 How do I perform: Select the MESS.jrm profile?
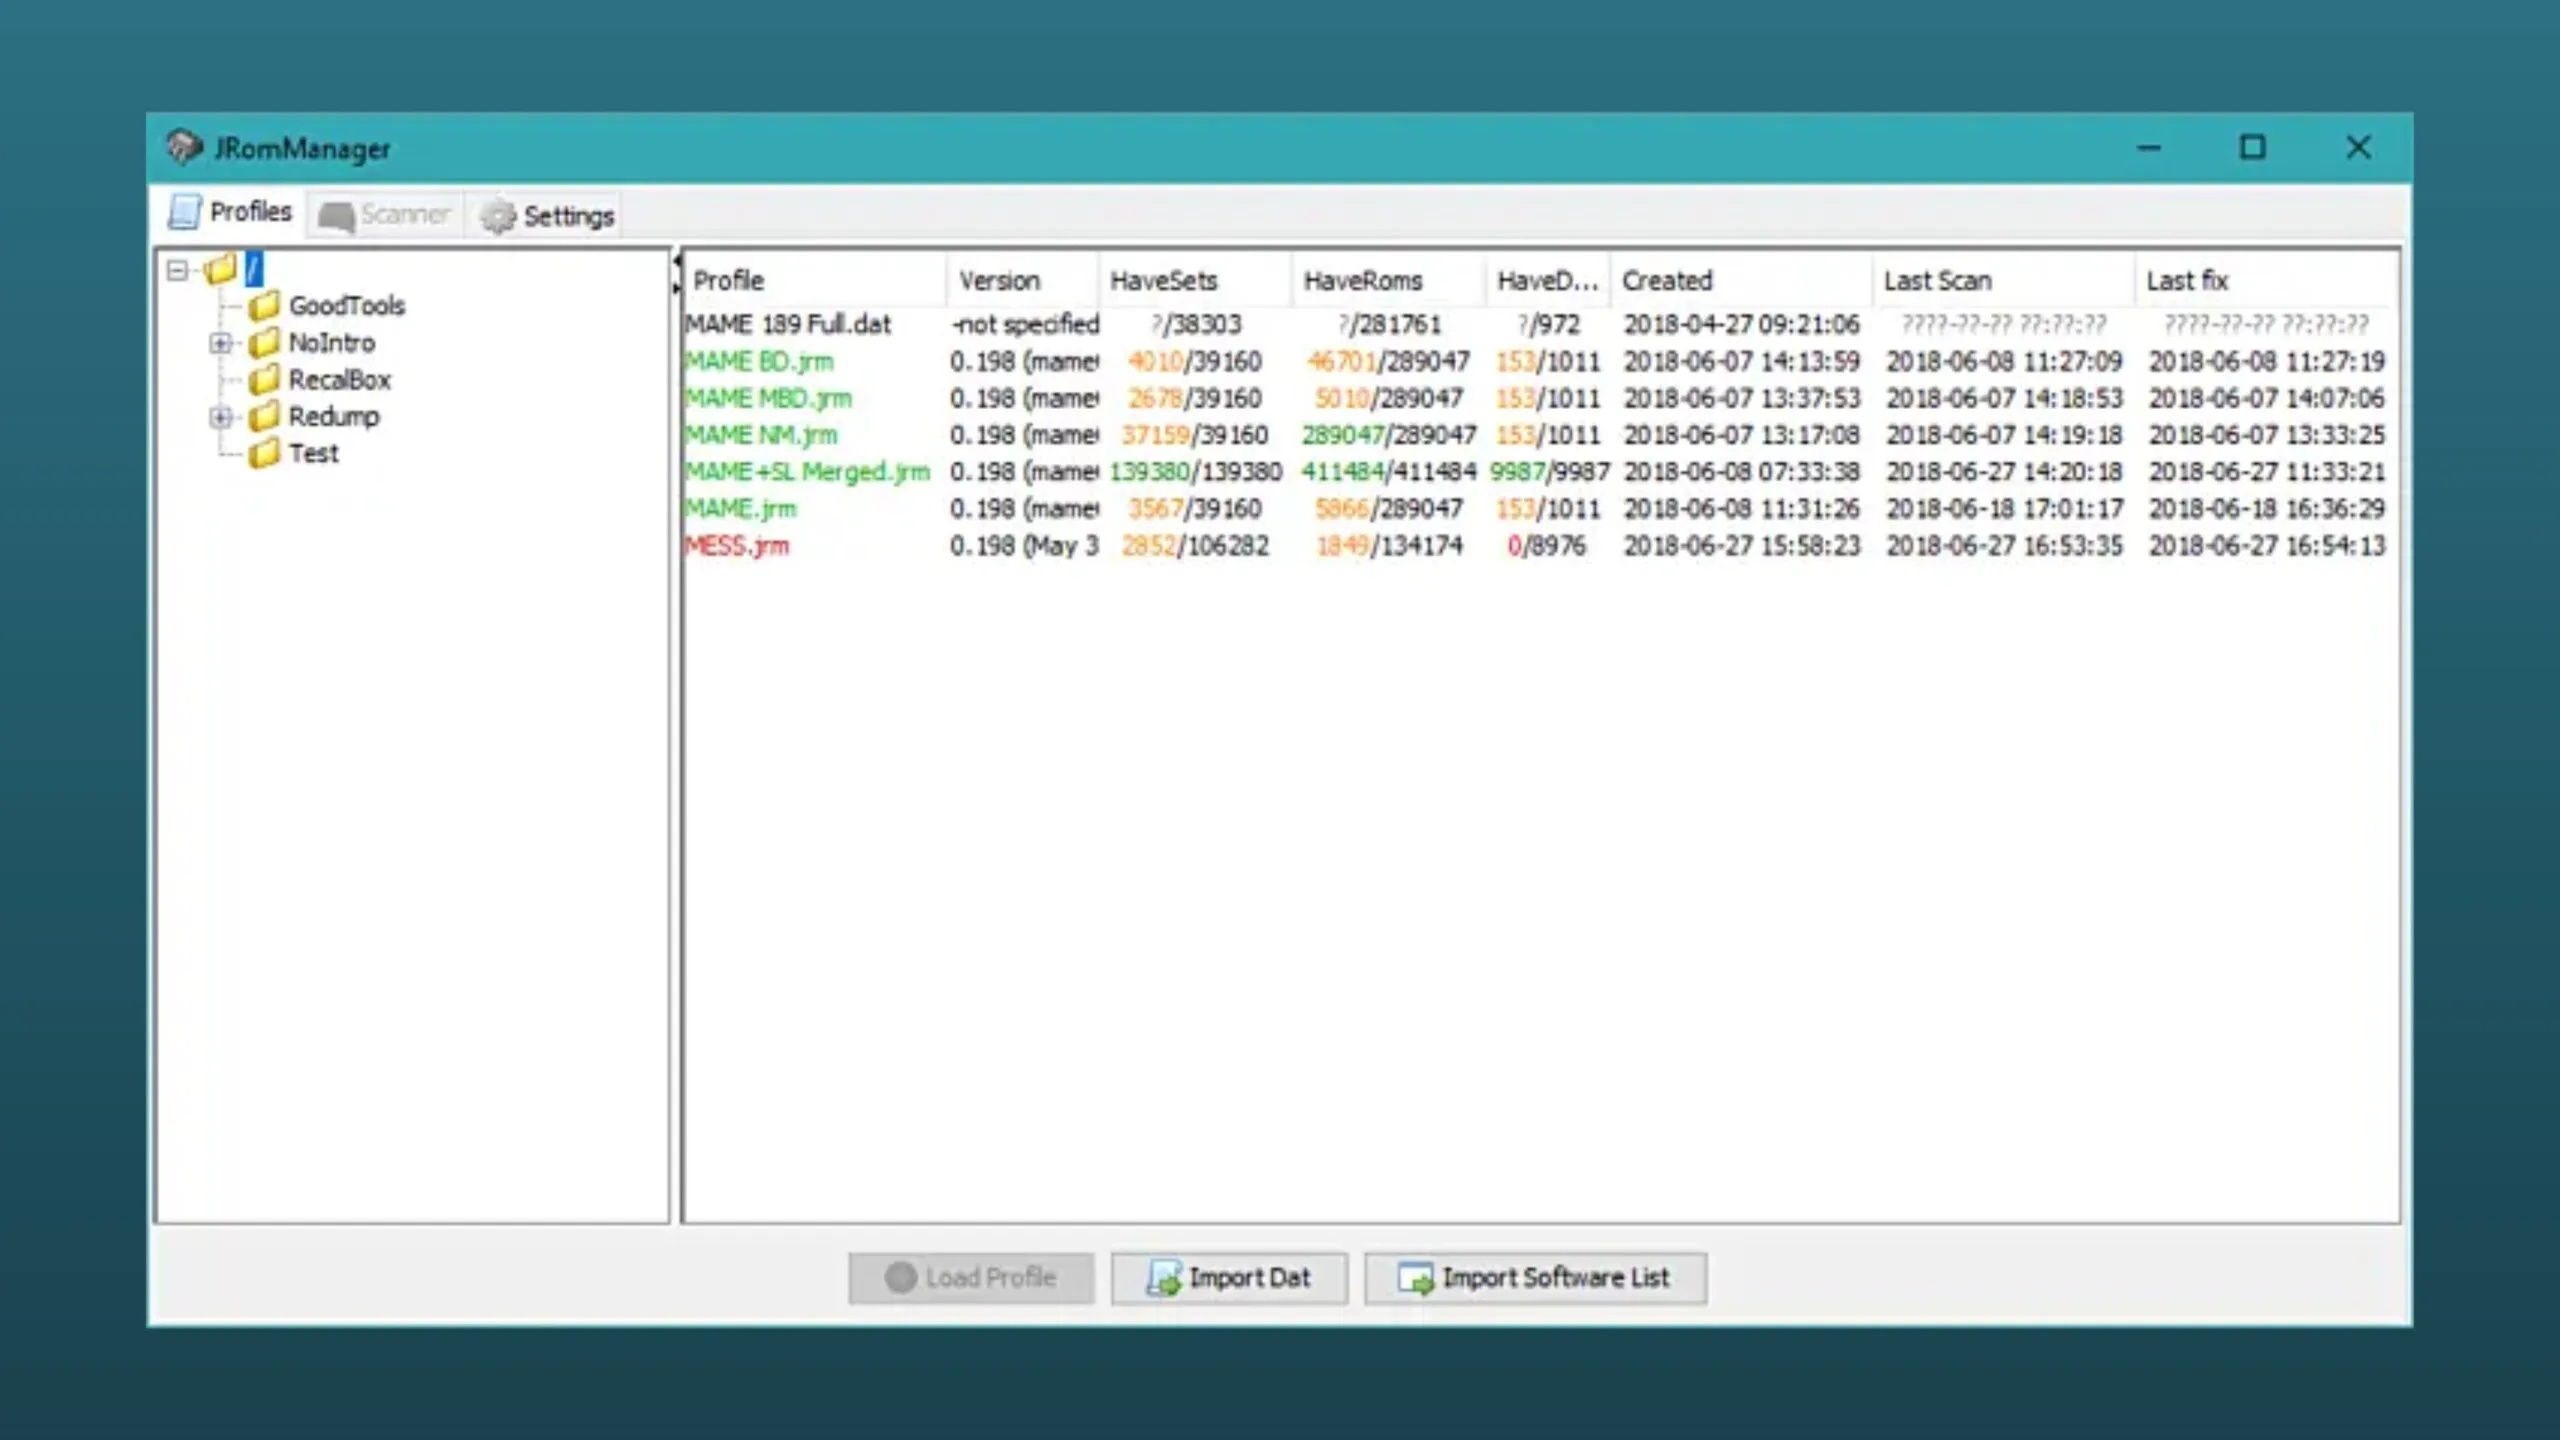[x=737, y=545]
